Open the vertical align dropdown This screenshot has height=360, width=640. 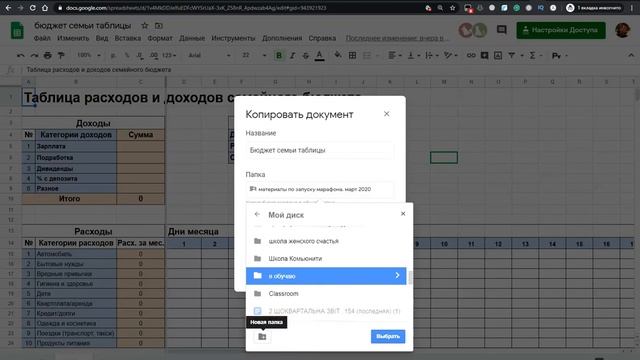click(413, 55)
